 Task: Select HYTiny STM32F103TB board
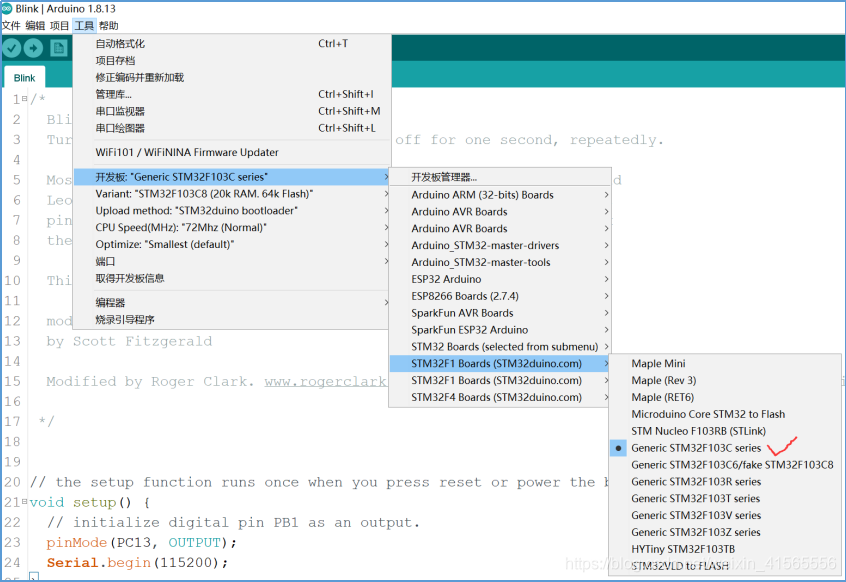click(x=725, y=549)
